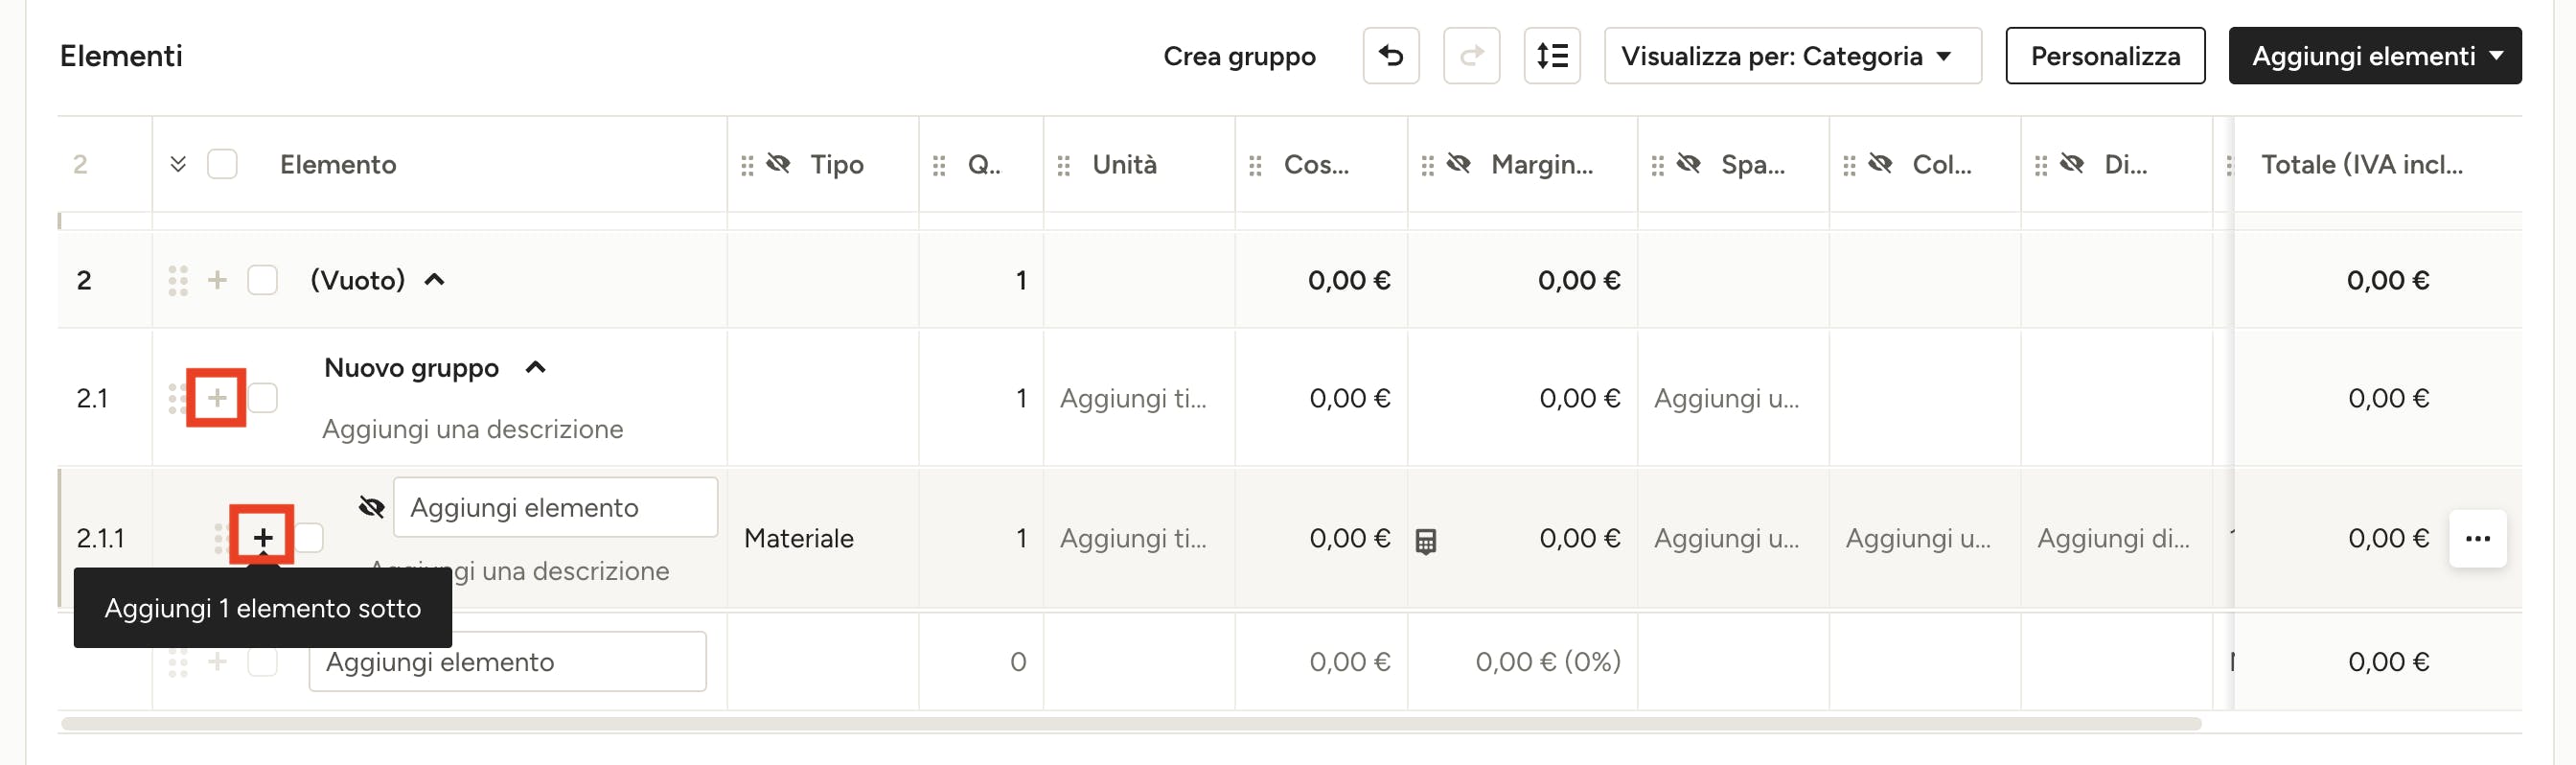The width and height of the screenshot is (2576, 765).
Task: Click the Personalizza button
Action: 2104,56
